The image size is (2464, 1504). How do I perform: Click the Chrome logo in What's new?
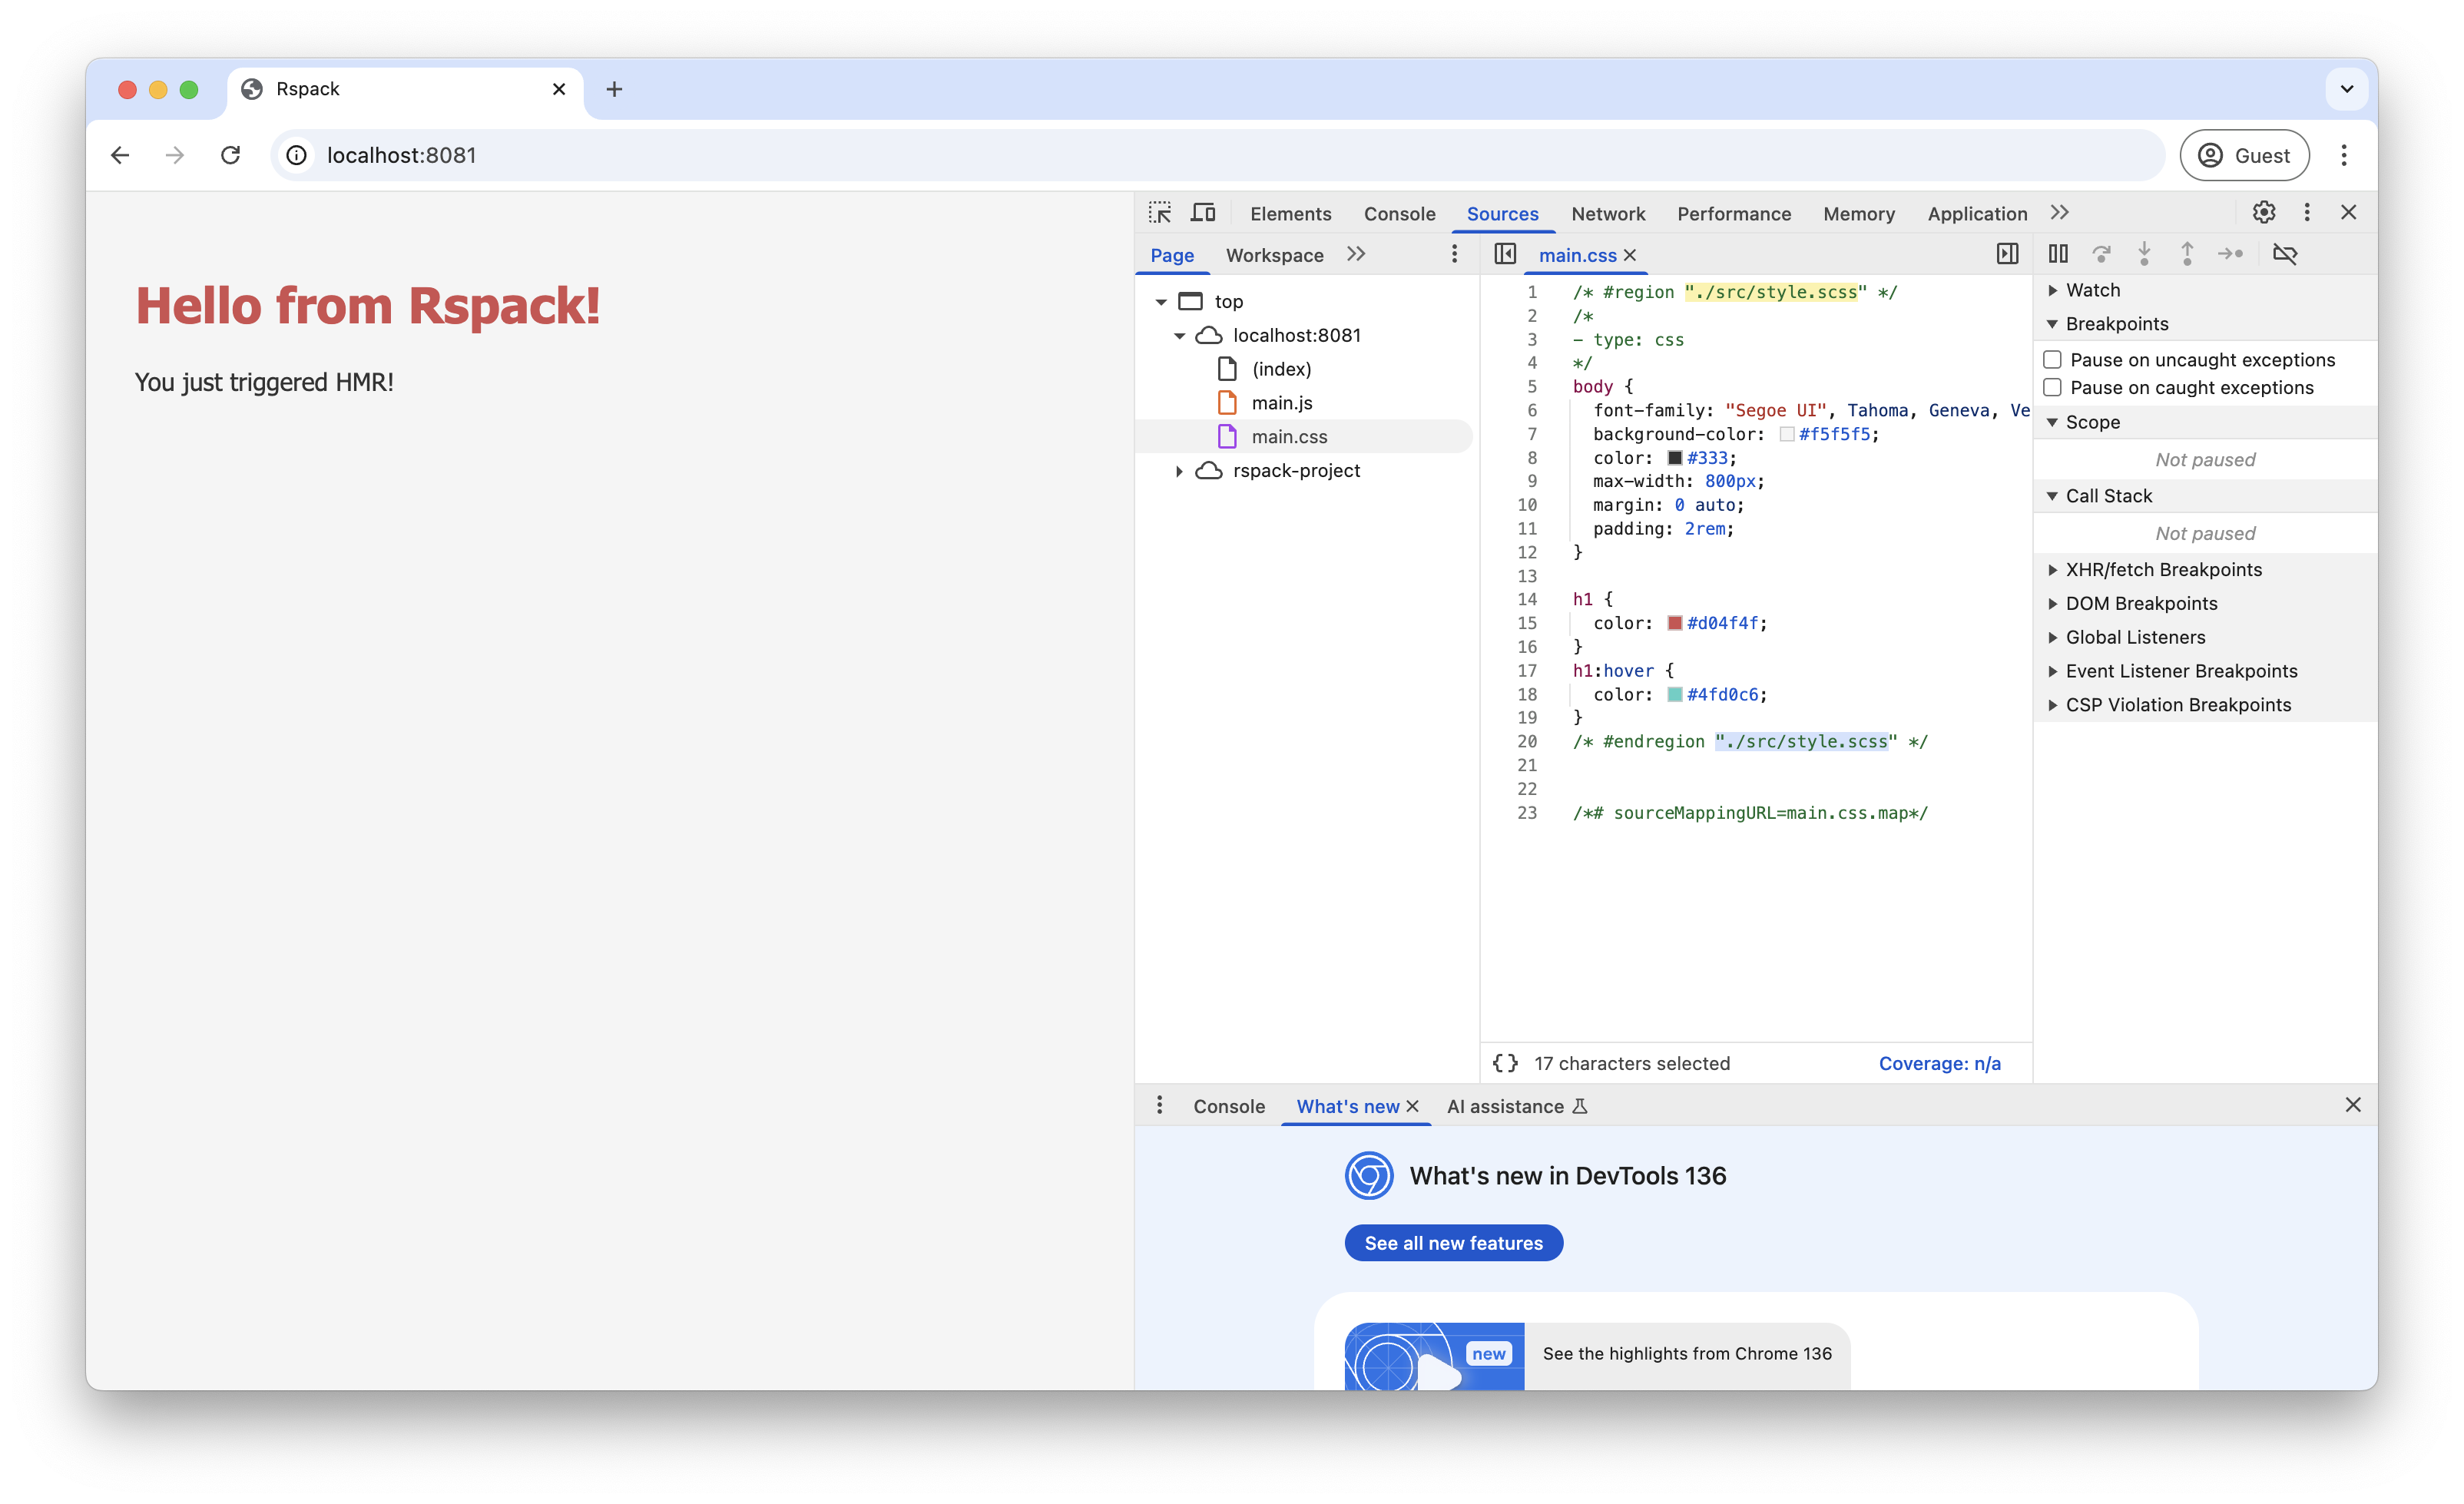pos(1369,1175)
